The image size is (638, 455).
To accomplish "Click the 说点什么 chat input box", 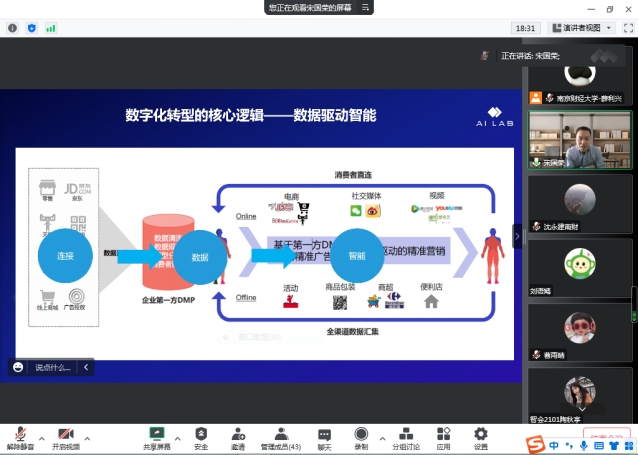I will 52,367.
